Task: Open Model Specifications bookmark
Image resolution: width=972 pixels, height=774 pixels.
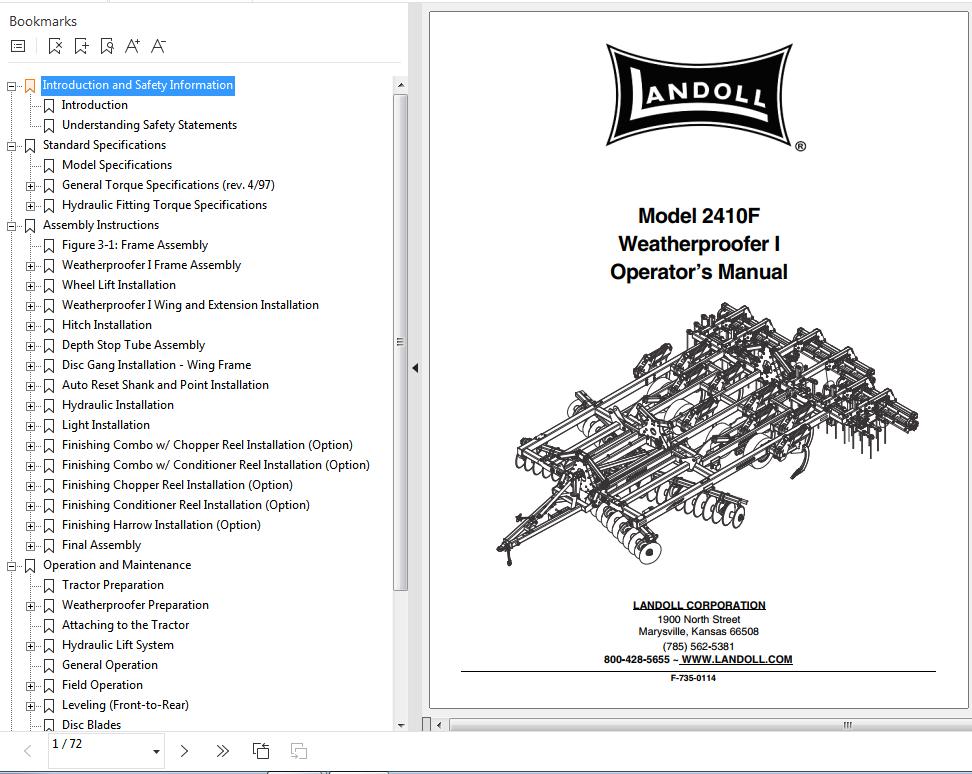Action: [117, 165]
